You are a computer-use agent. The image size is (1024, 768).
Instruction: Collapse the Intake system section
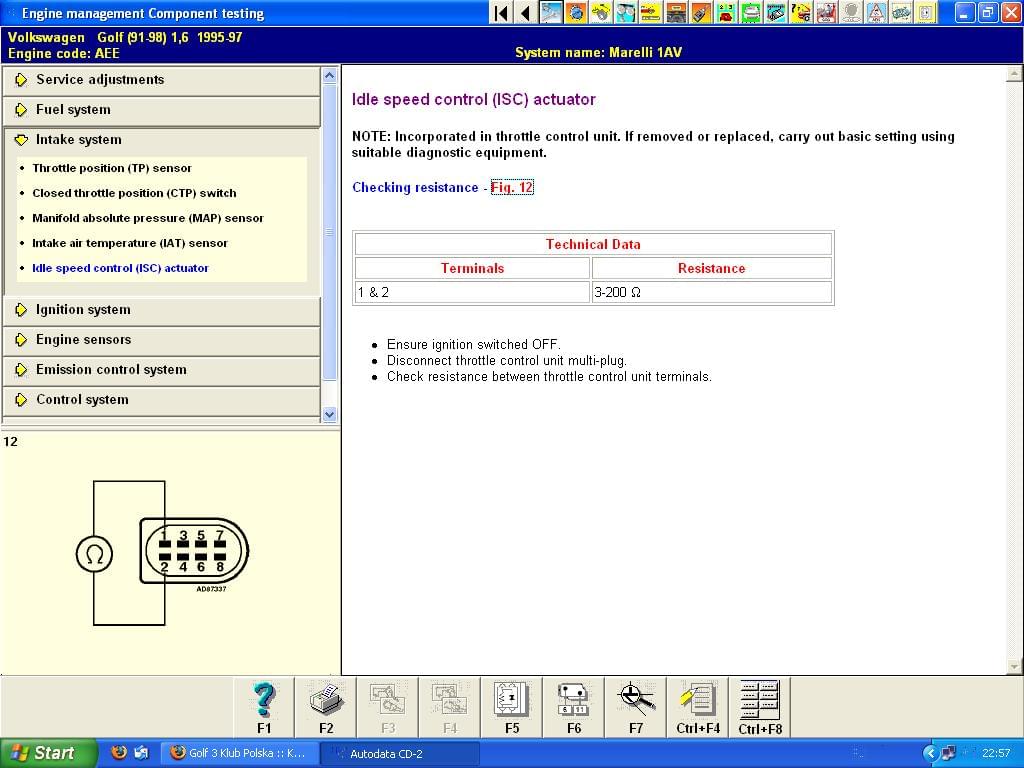pos(78,140)
